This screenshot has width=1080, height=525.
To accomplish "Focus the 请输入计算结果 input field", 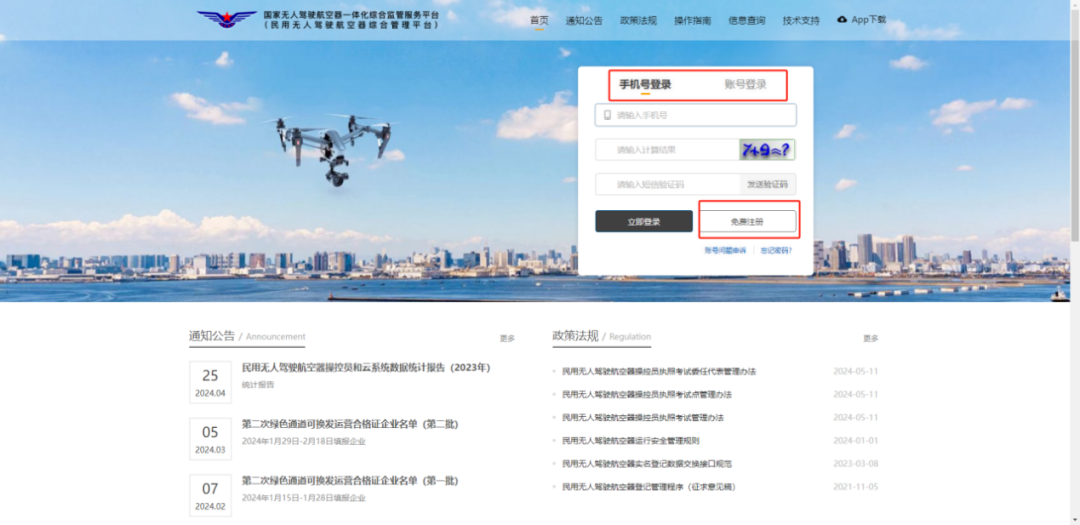I will pos(666,150).
